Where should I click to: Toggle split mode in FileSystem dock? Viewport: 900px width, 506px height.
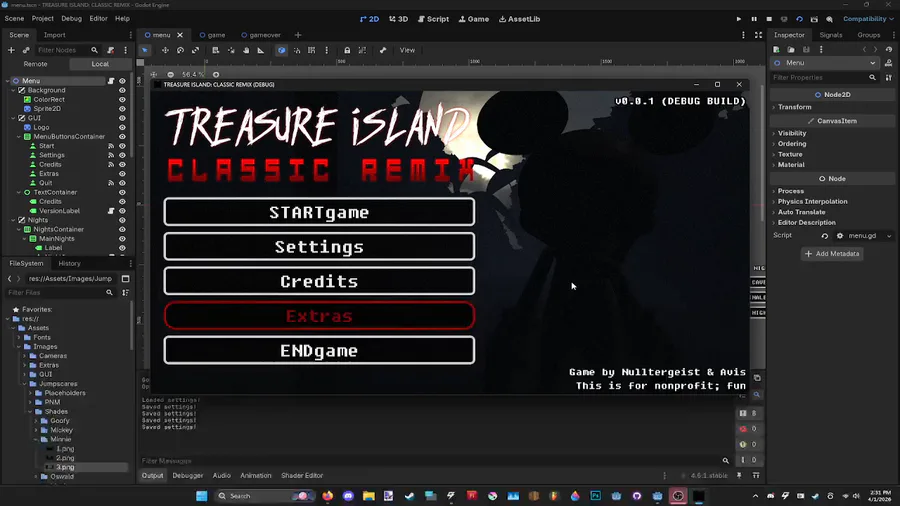pos(125,279)
